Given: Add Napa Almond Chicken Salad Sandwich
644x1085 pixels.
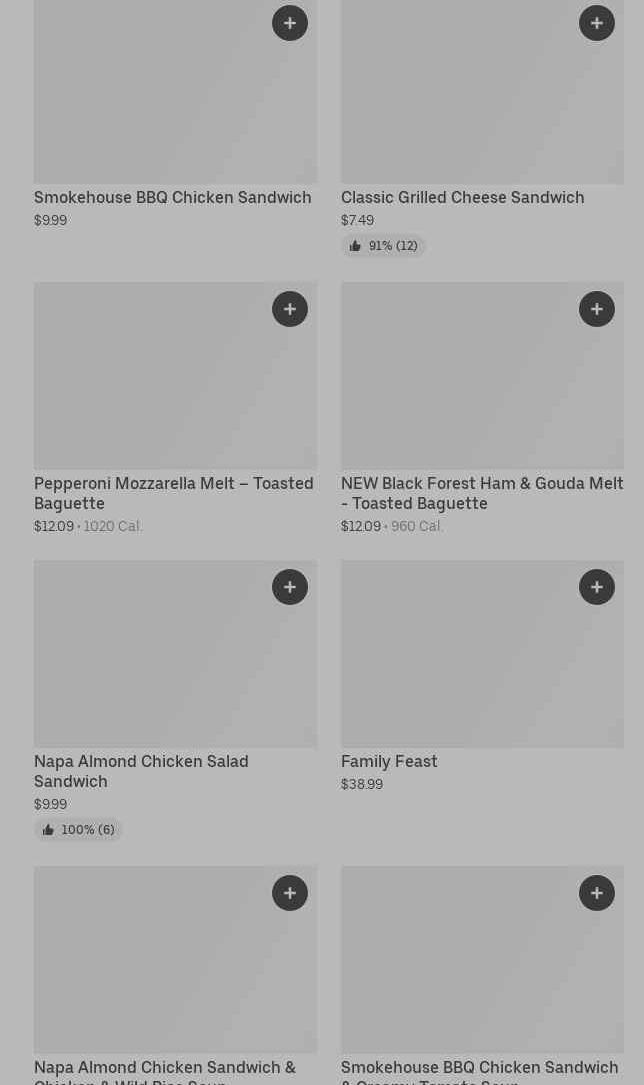Looking at the screenshot, I should [x=290, y=587].
